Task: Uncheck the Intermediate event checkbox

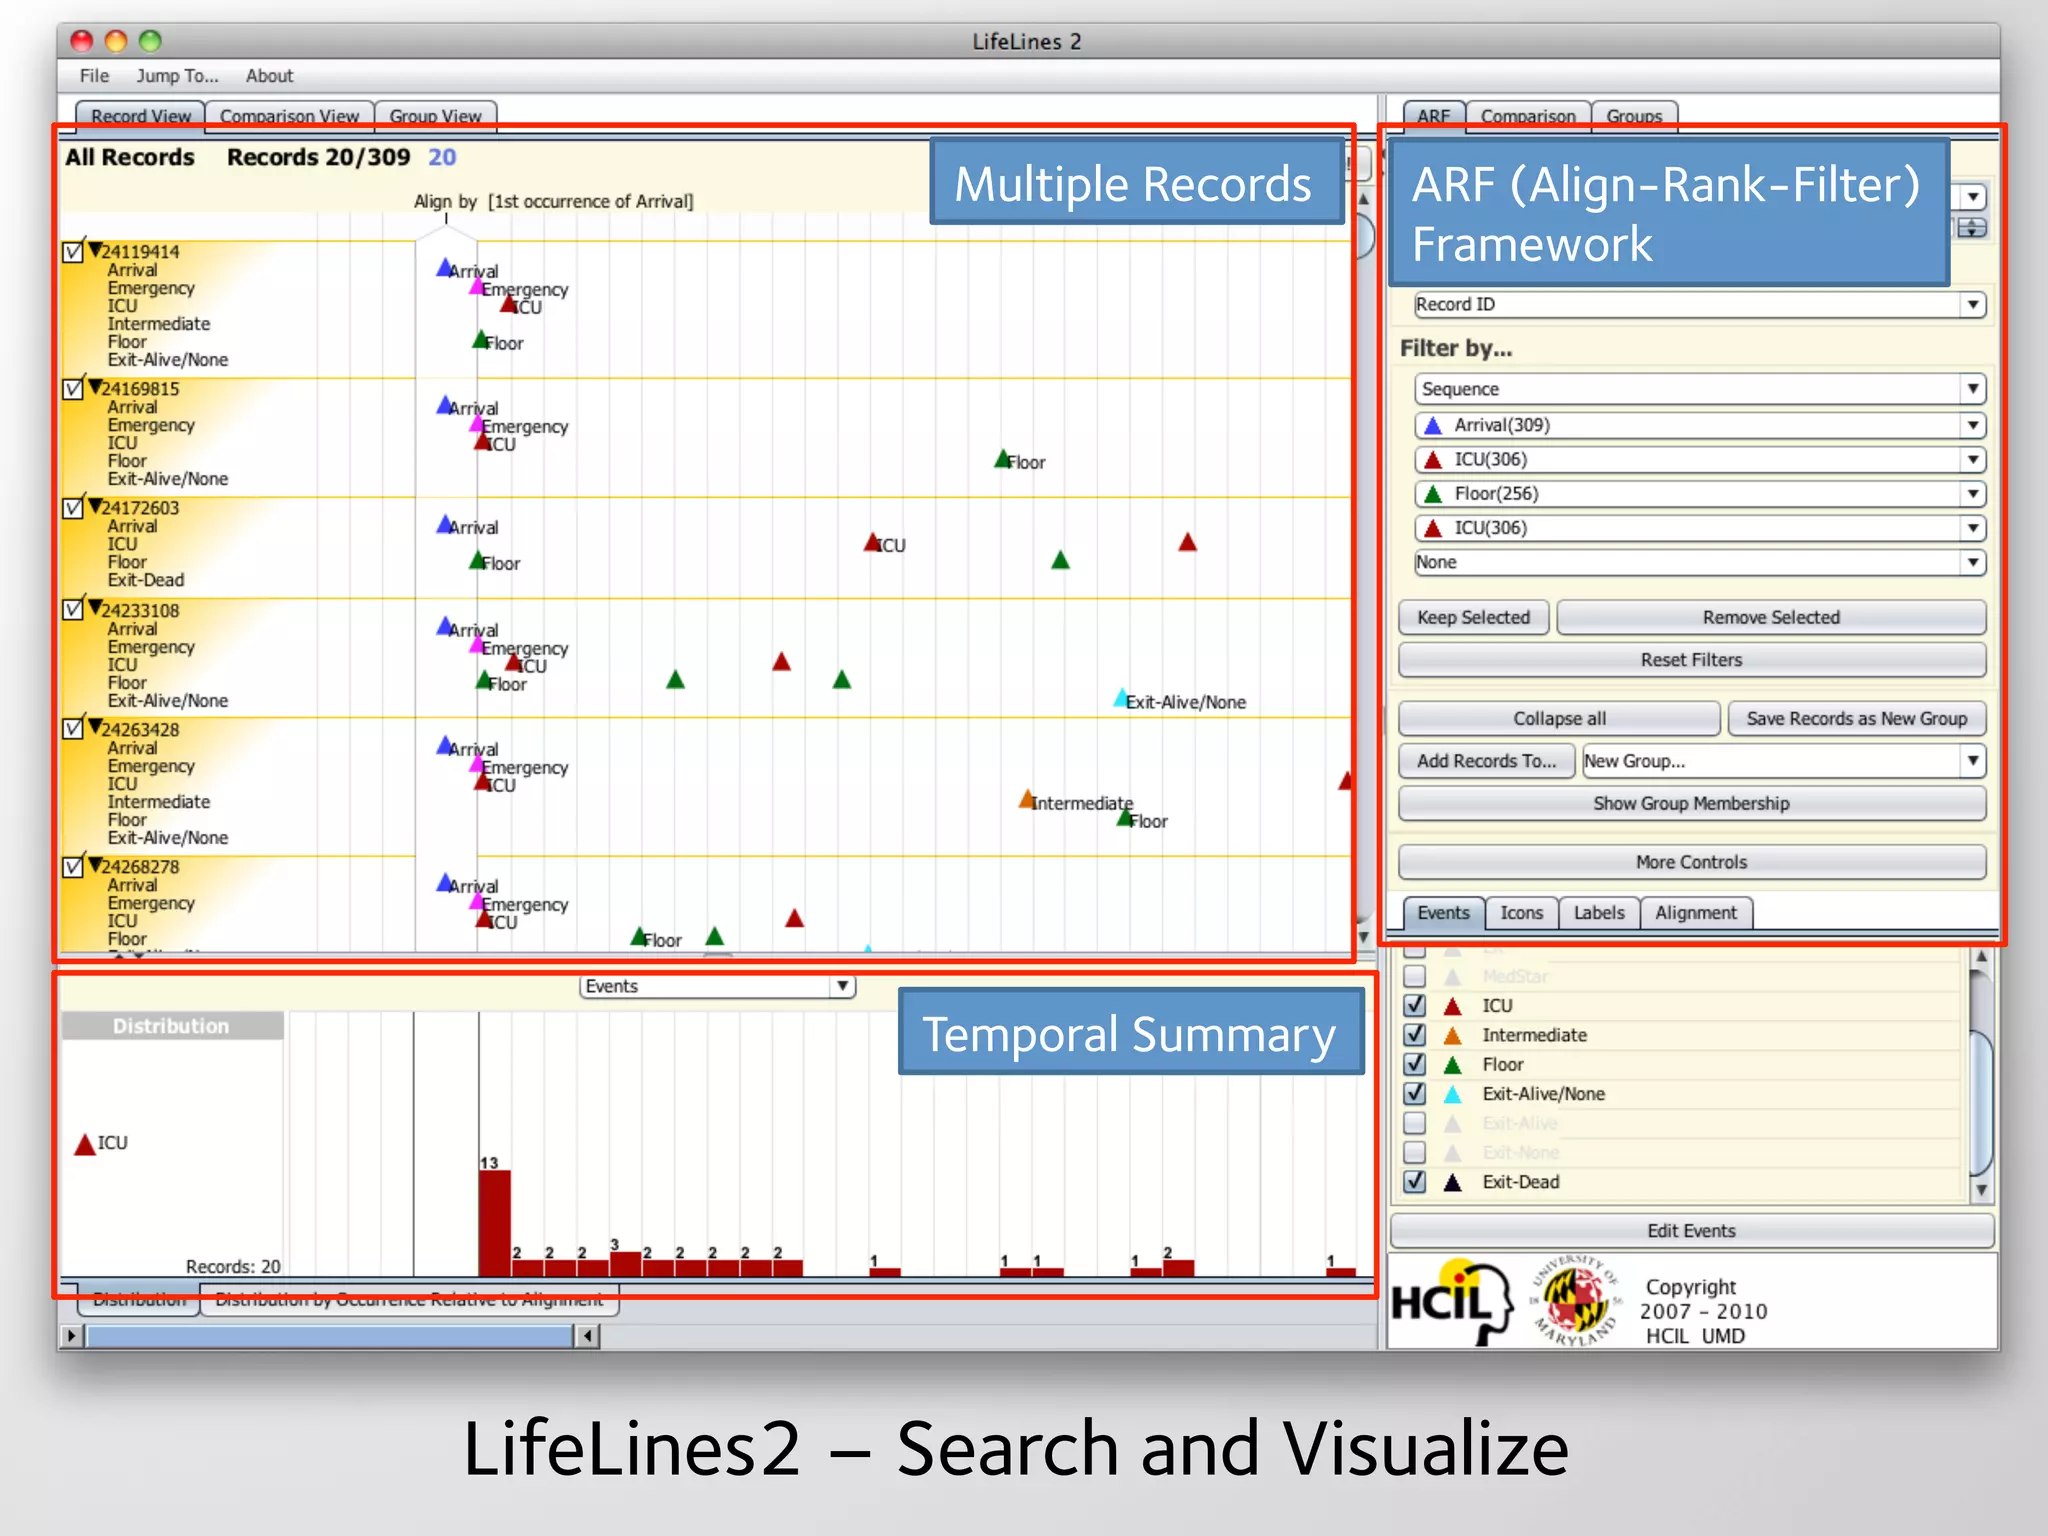Action: [1414, 1034]
